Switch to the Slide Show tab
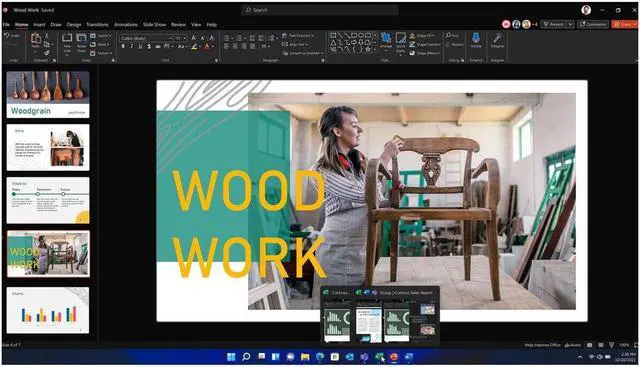This screenshot has width=640, height=367. pos(154,25)
